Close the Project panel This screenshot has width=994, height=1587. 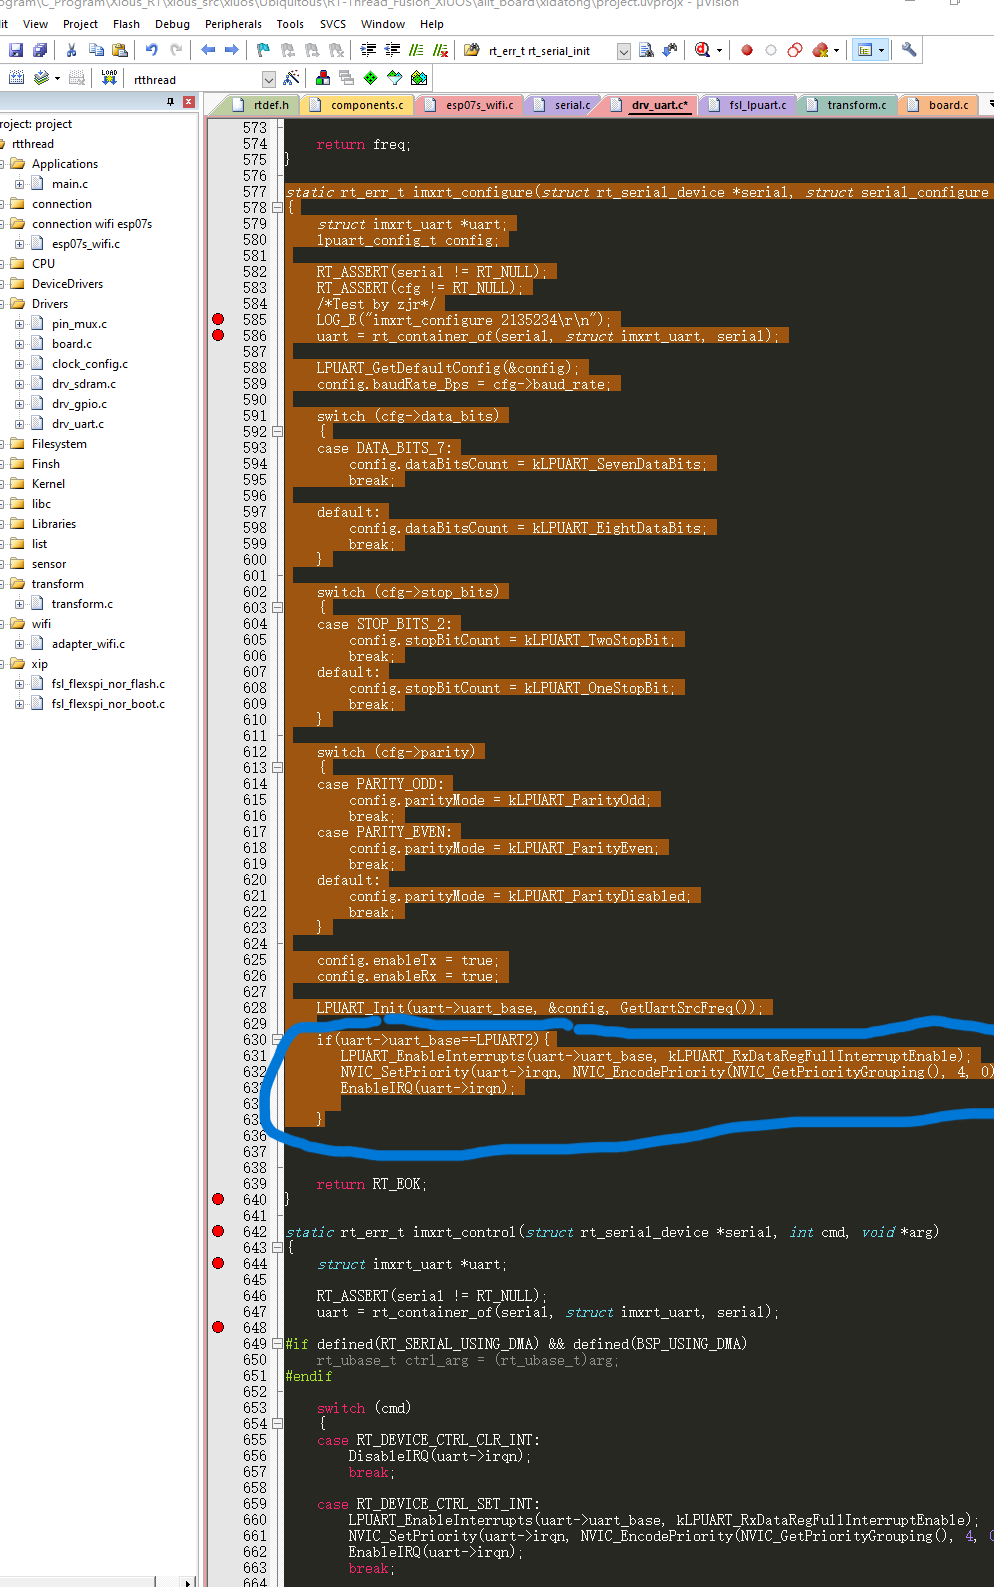(187, 102)
